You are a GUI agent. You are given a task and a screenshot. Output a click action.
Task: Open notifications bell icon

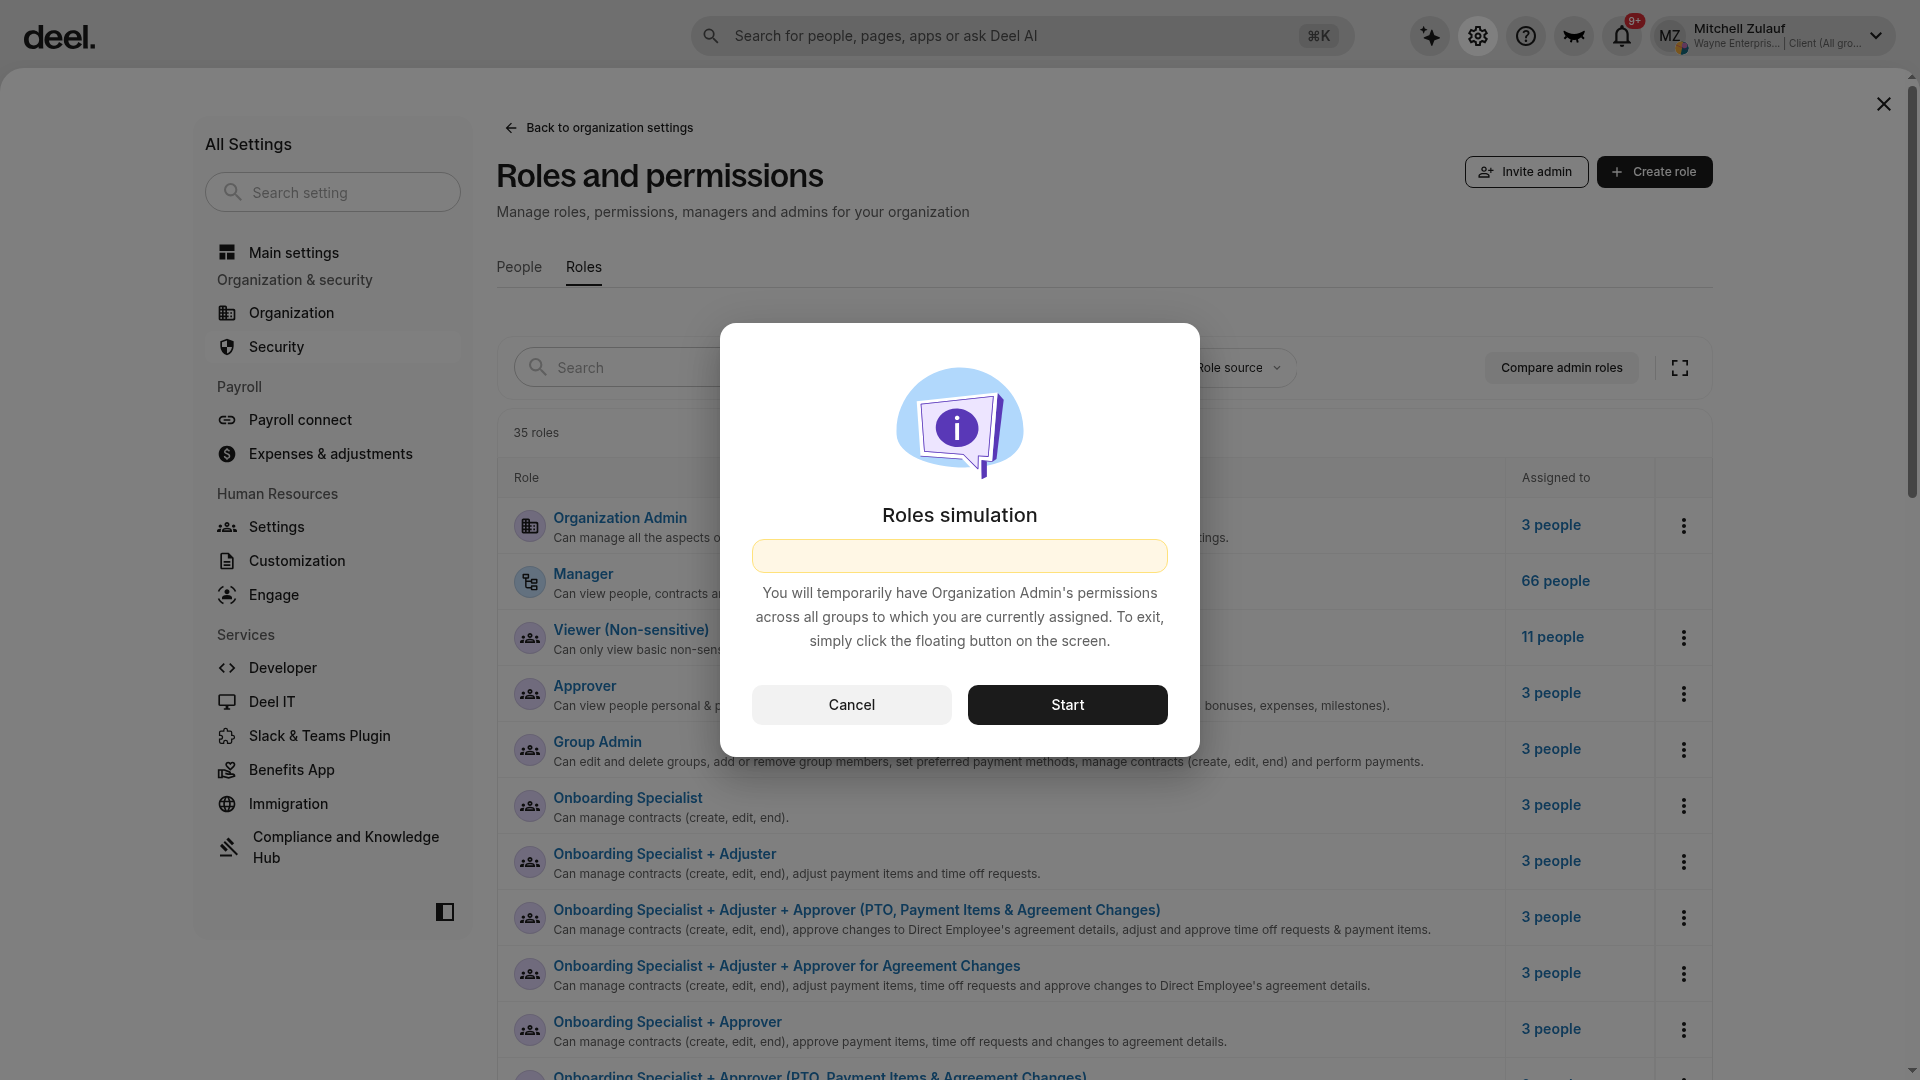click(x=1622, y=36)
